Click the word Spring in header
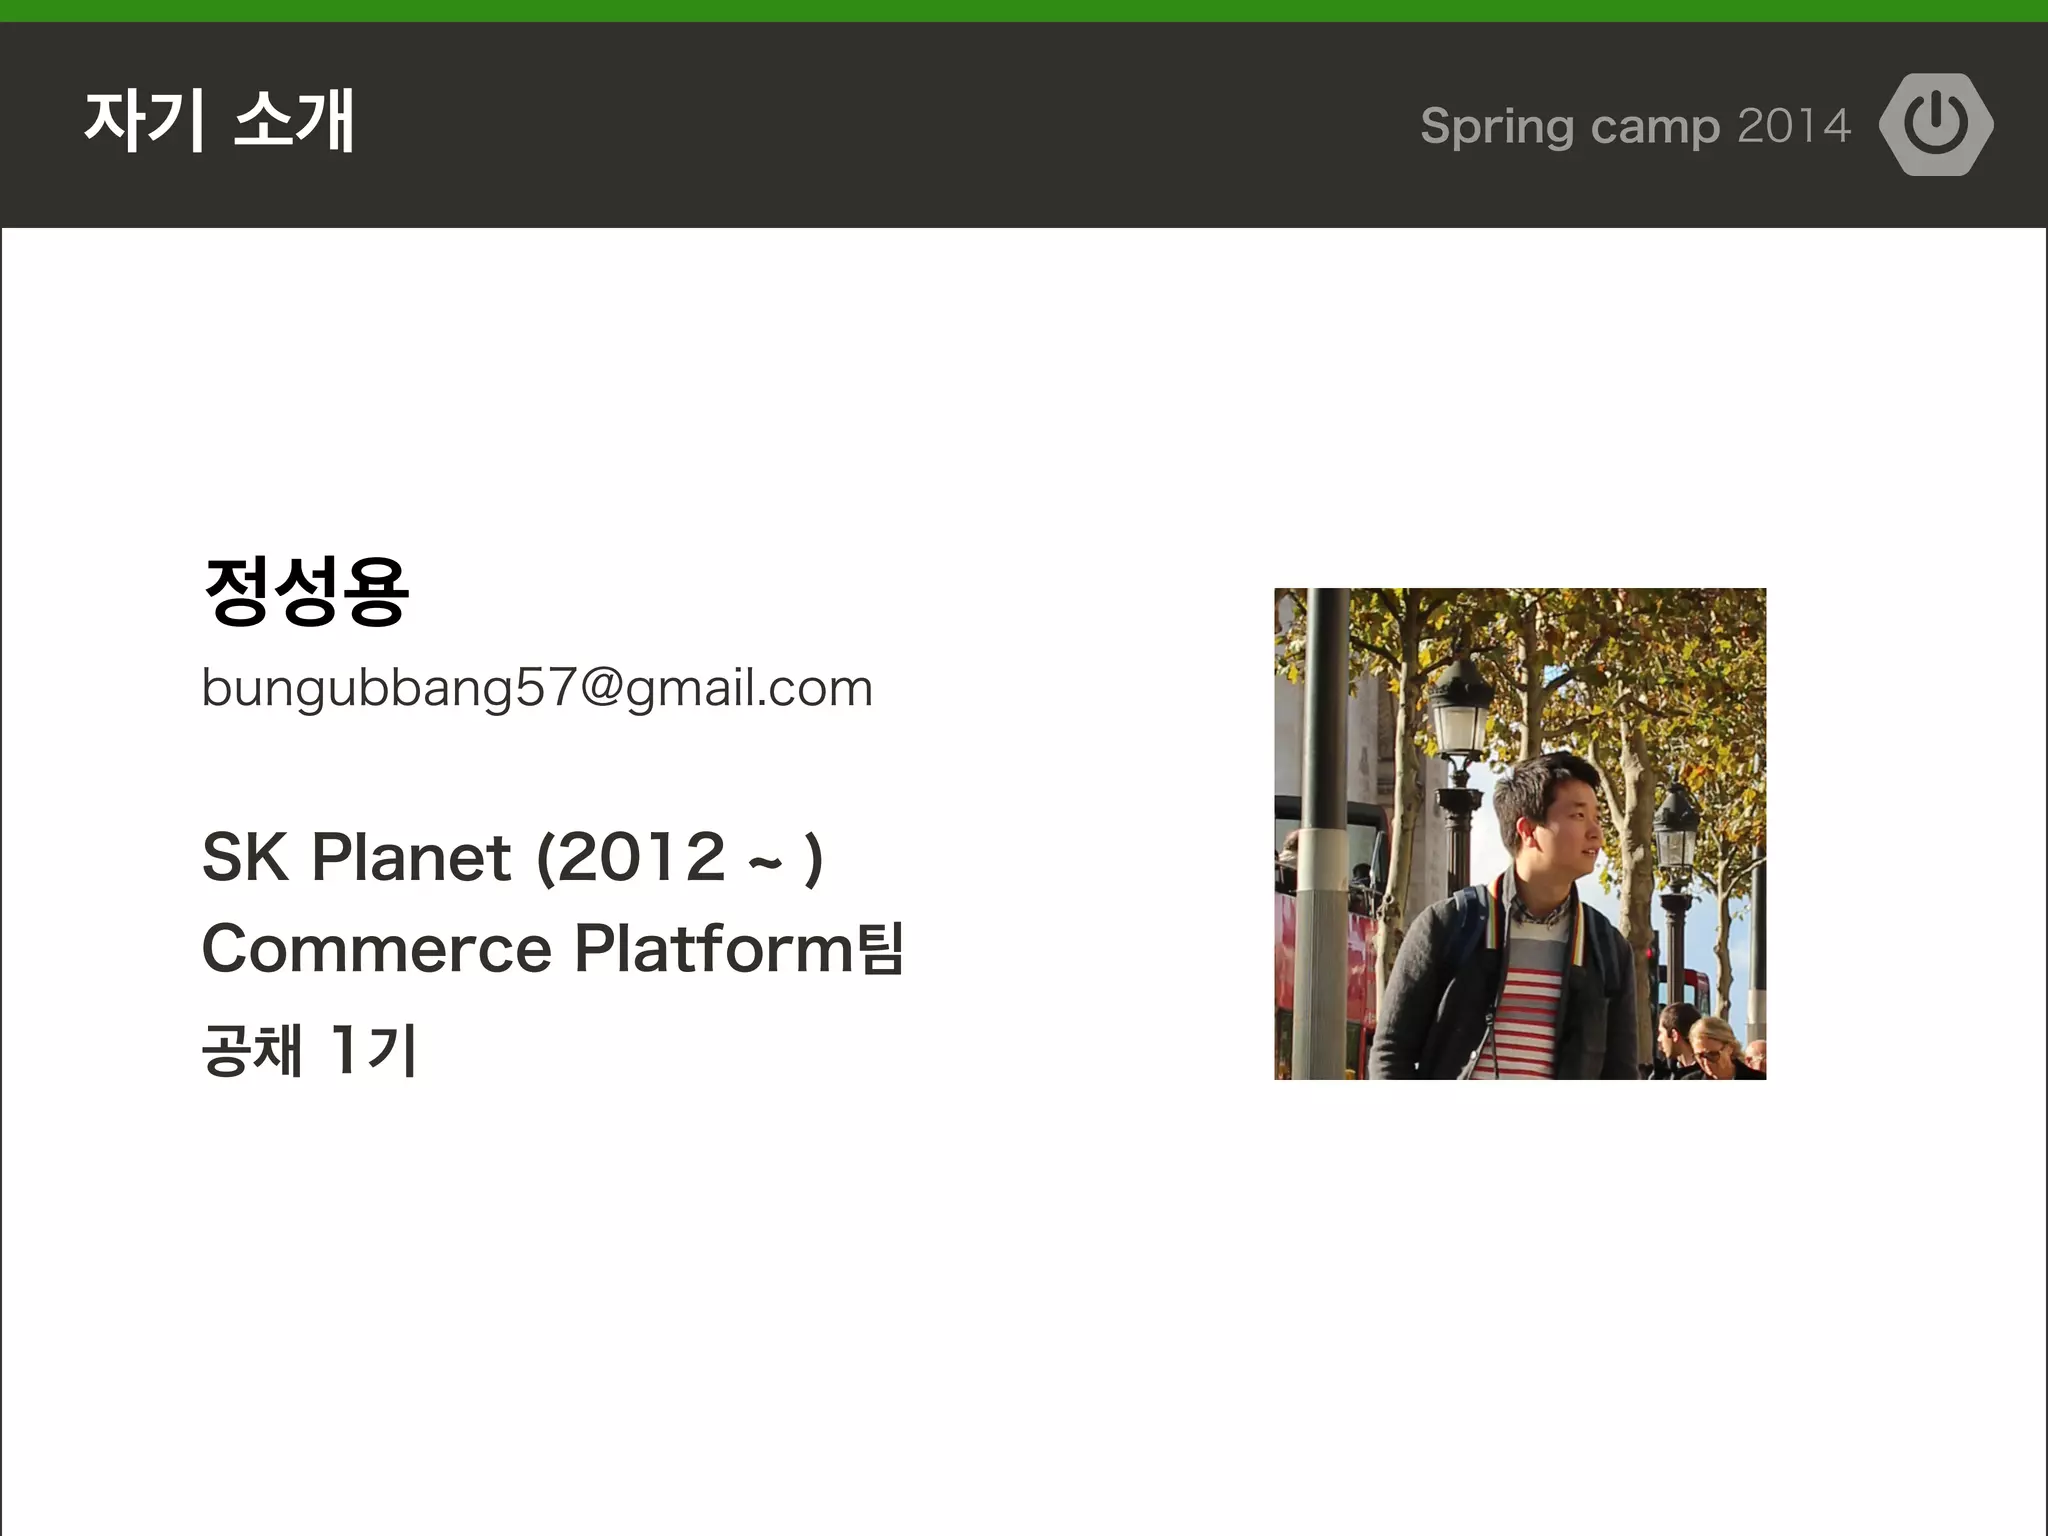 tap(1497, 128)
